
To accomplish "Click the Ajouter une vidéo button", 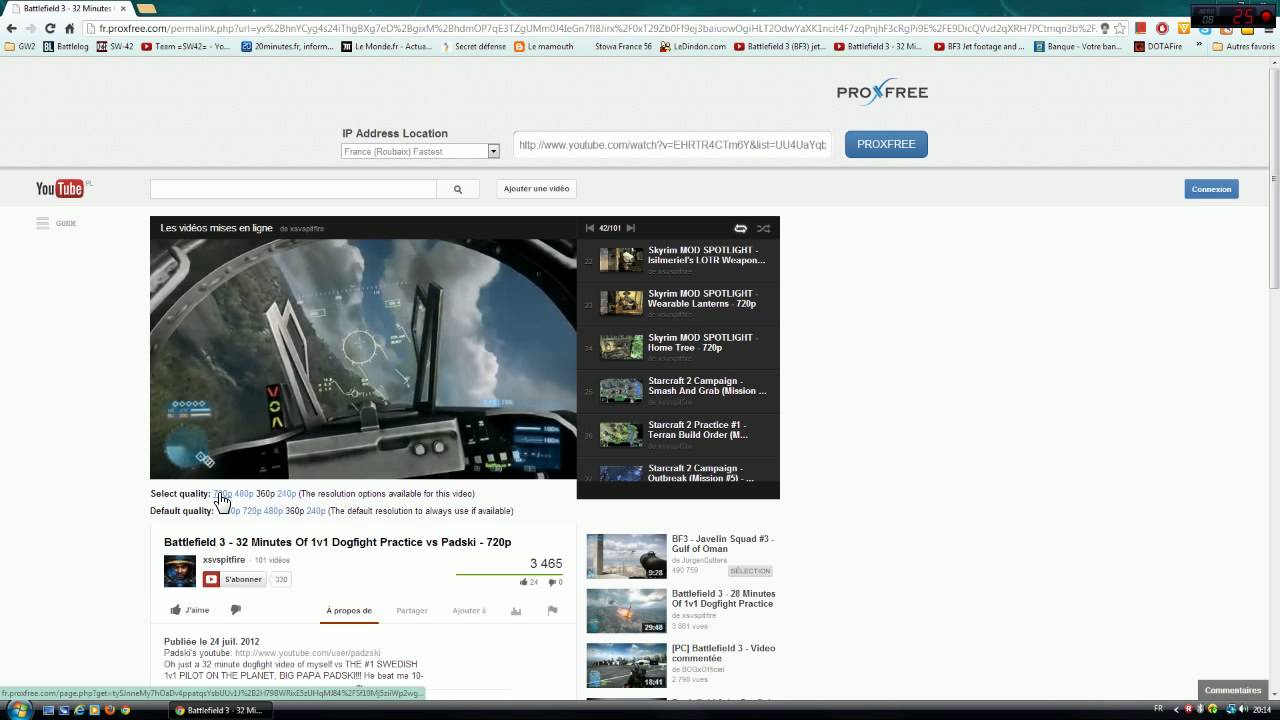I will 536,188.
